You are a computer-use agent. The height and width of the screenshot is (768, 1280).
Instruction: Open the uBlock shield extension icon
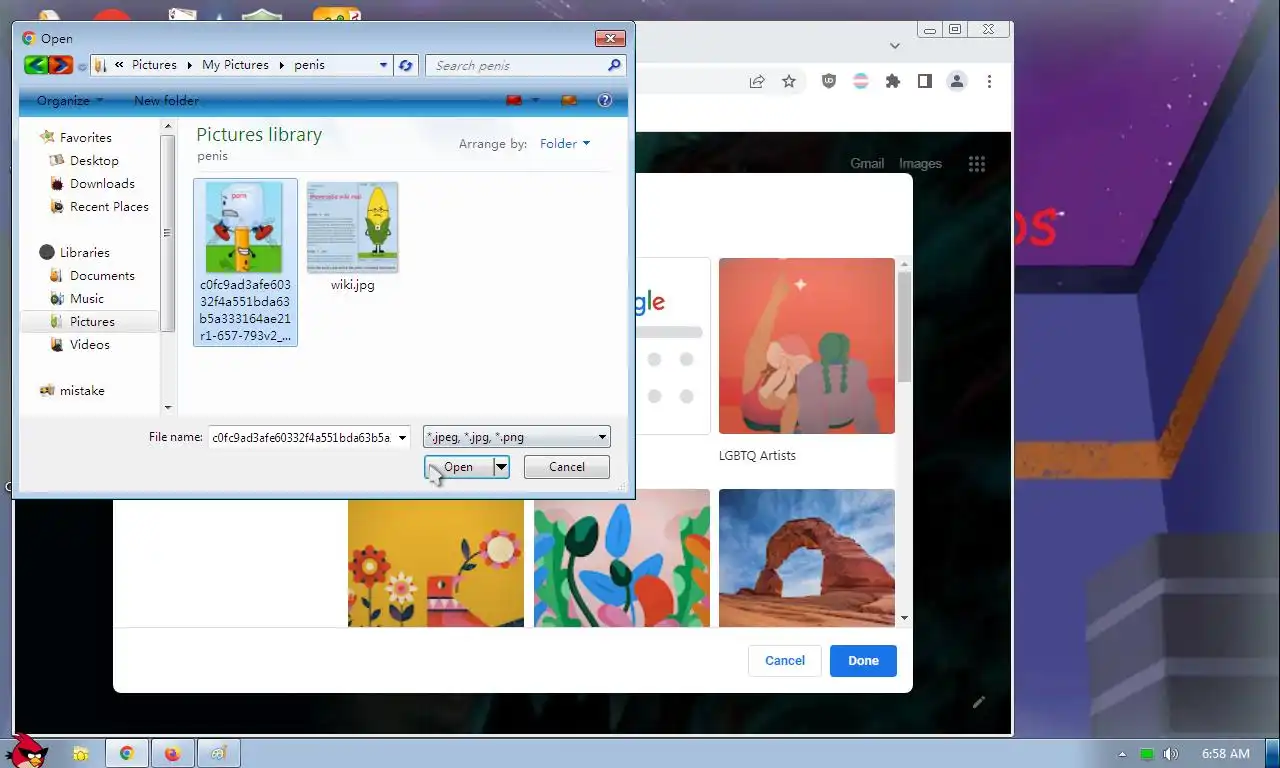point(829,82)
